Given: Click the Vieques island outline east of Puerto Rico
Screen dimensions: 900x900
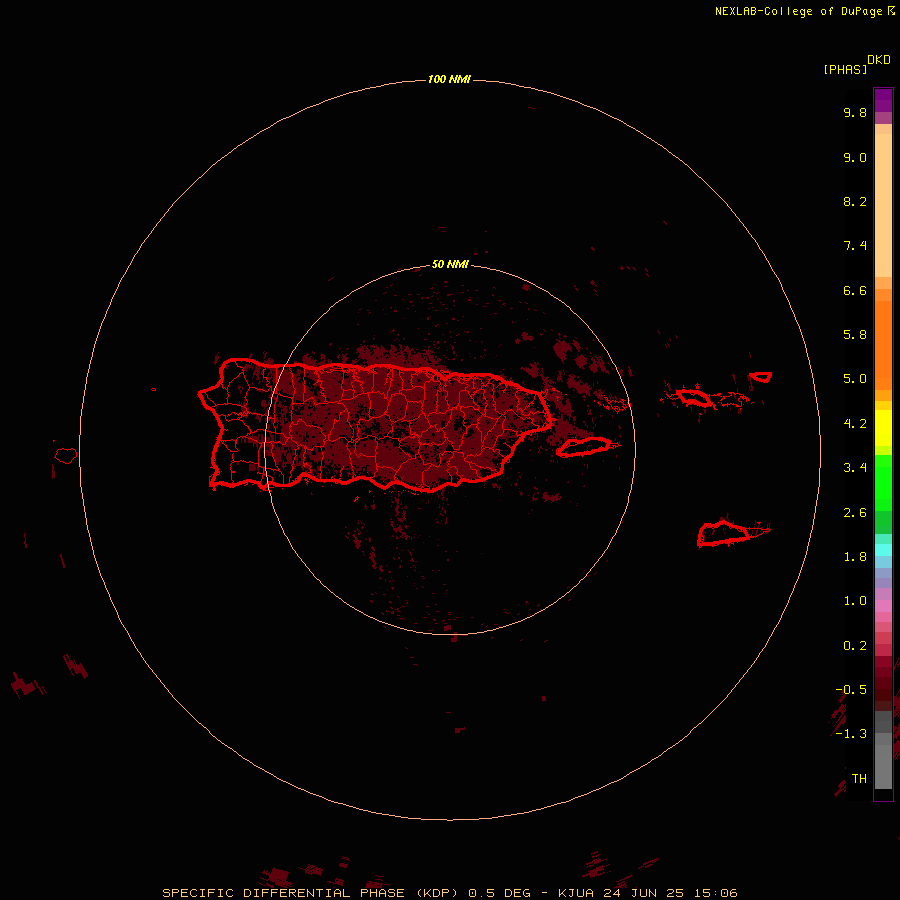Looking at the screenshot, I should coord(584,447).
